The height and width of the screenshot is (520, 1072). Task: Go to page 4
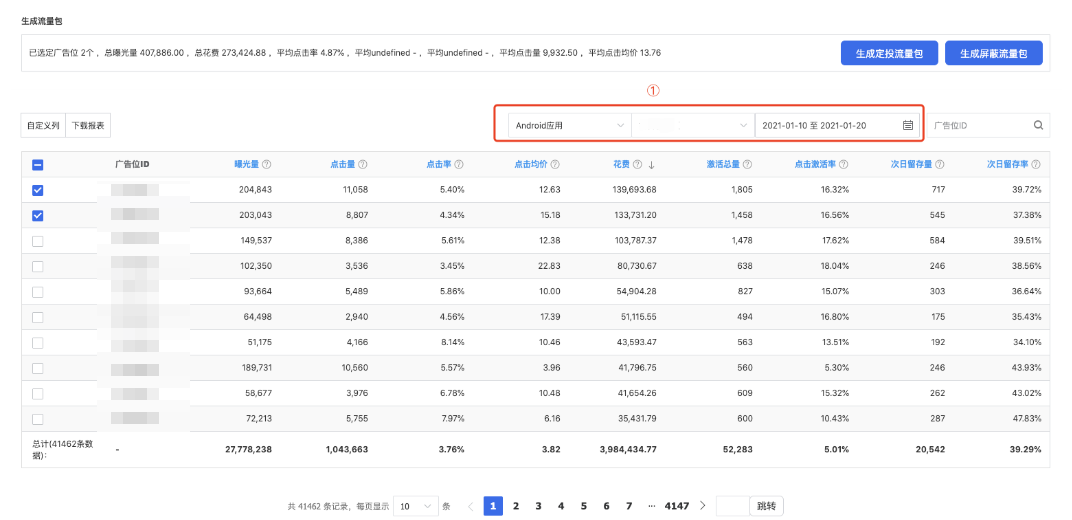click(x=561, y=506)
